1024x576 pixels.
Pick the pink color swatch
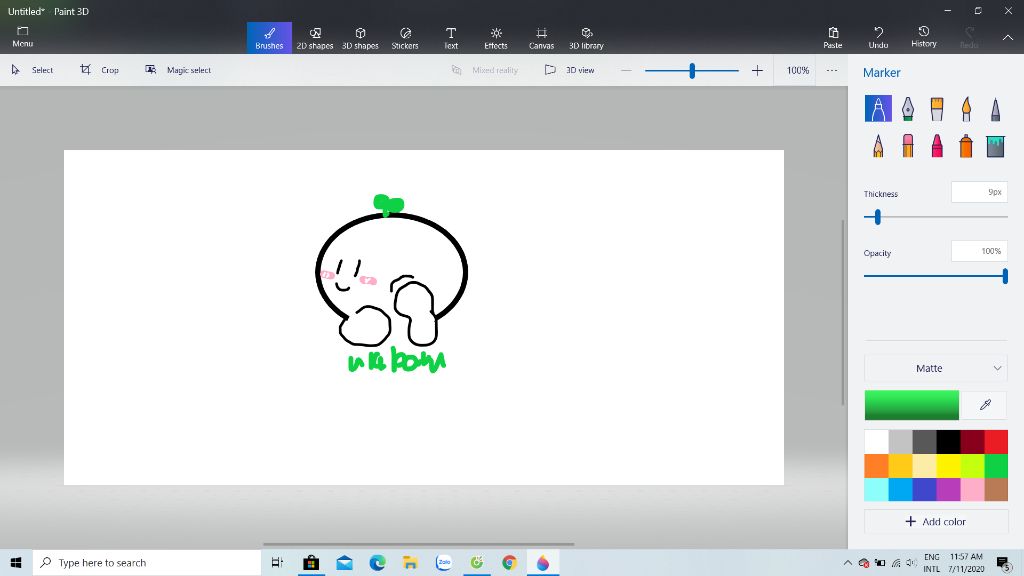(x=972, y=489)
